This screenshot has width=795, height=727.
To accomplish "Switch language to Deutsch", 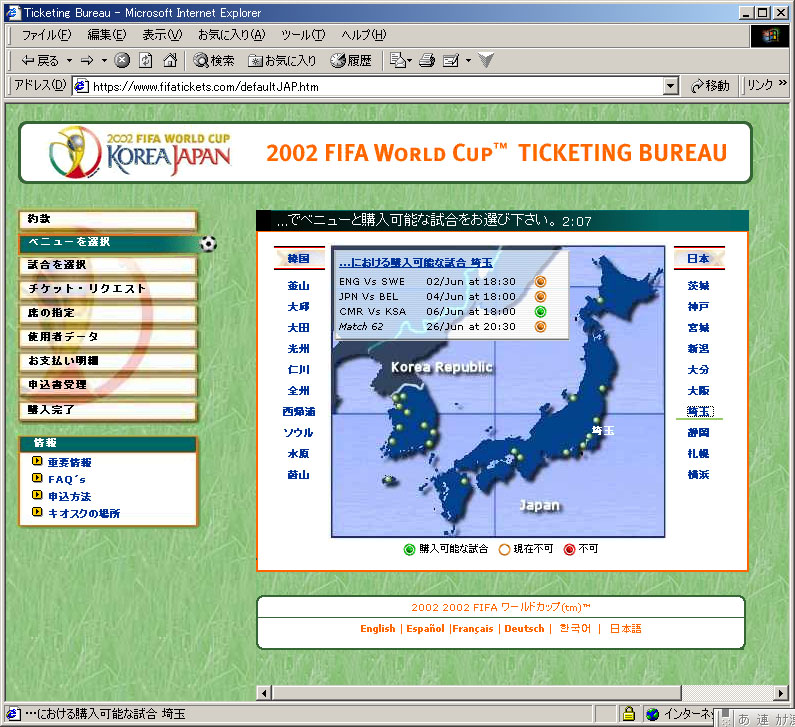I will click(524, 629).
